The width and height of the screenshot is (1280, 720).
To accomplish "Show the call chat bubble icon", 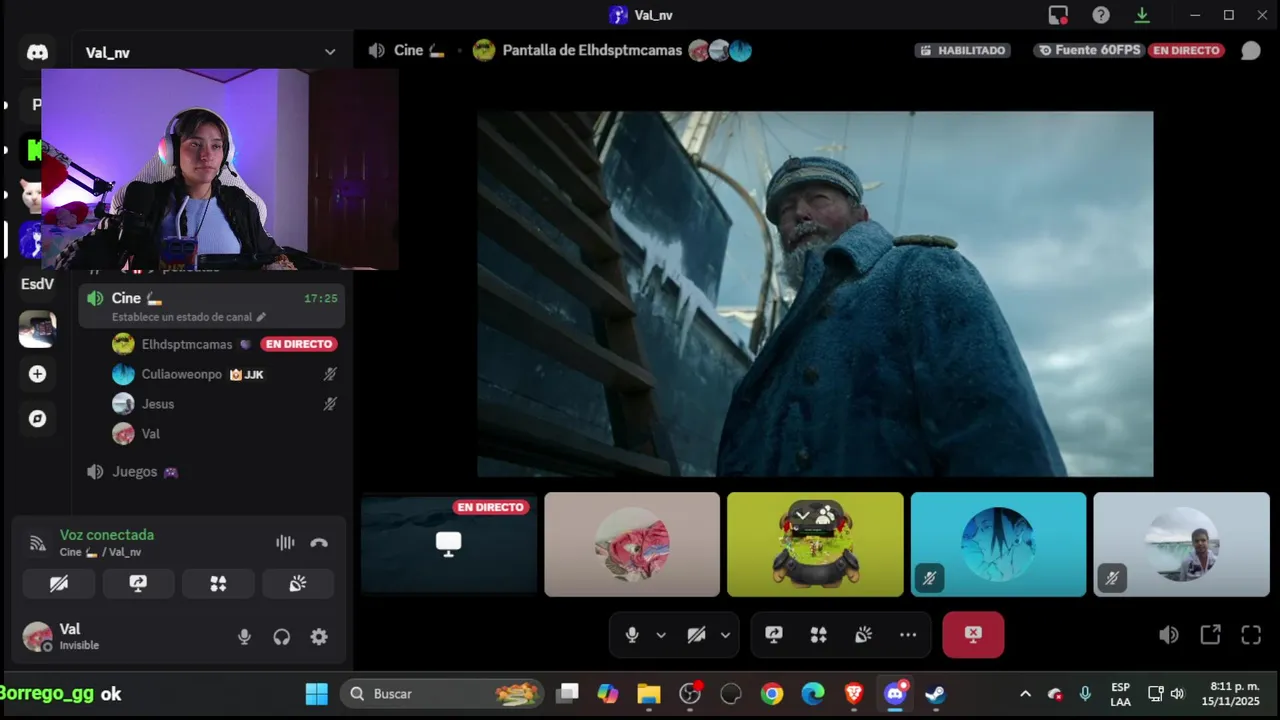I will point(1251,50).
